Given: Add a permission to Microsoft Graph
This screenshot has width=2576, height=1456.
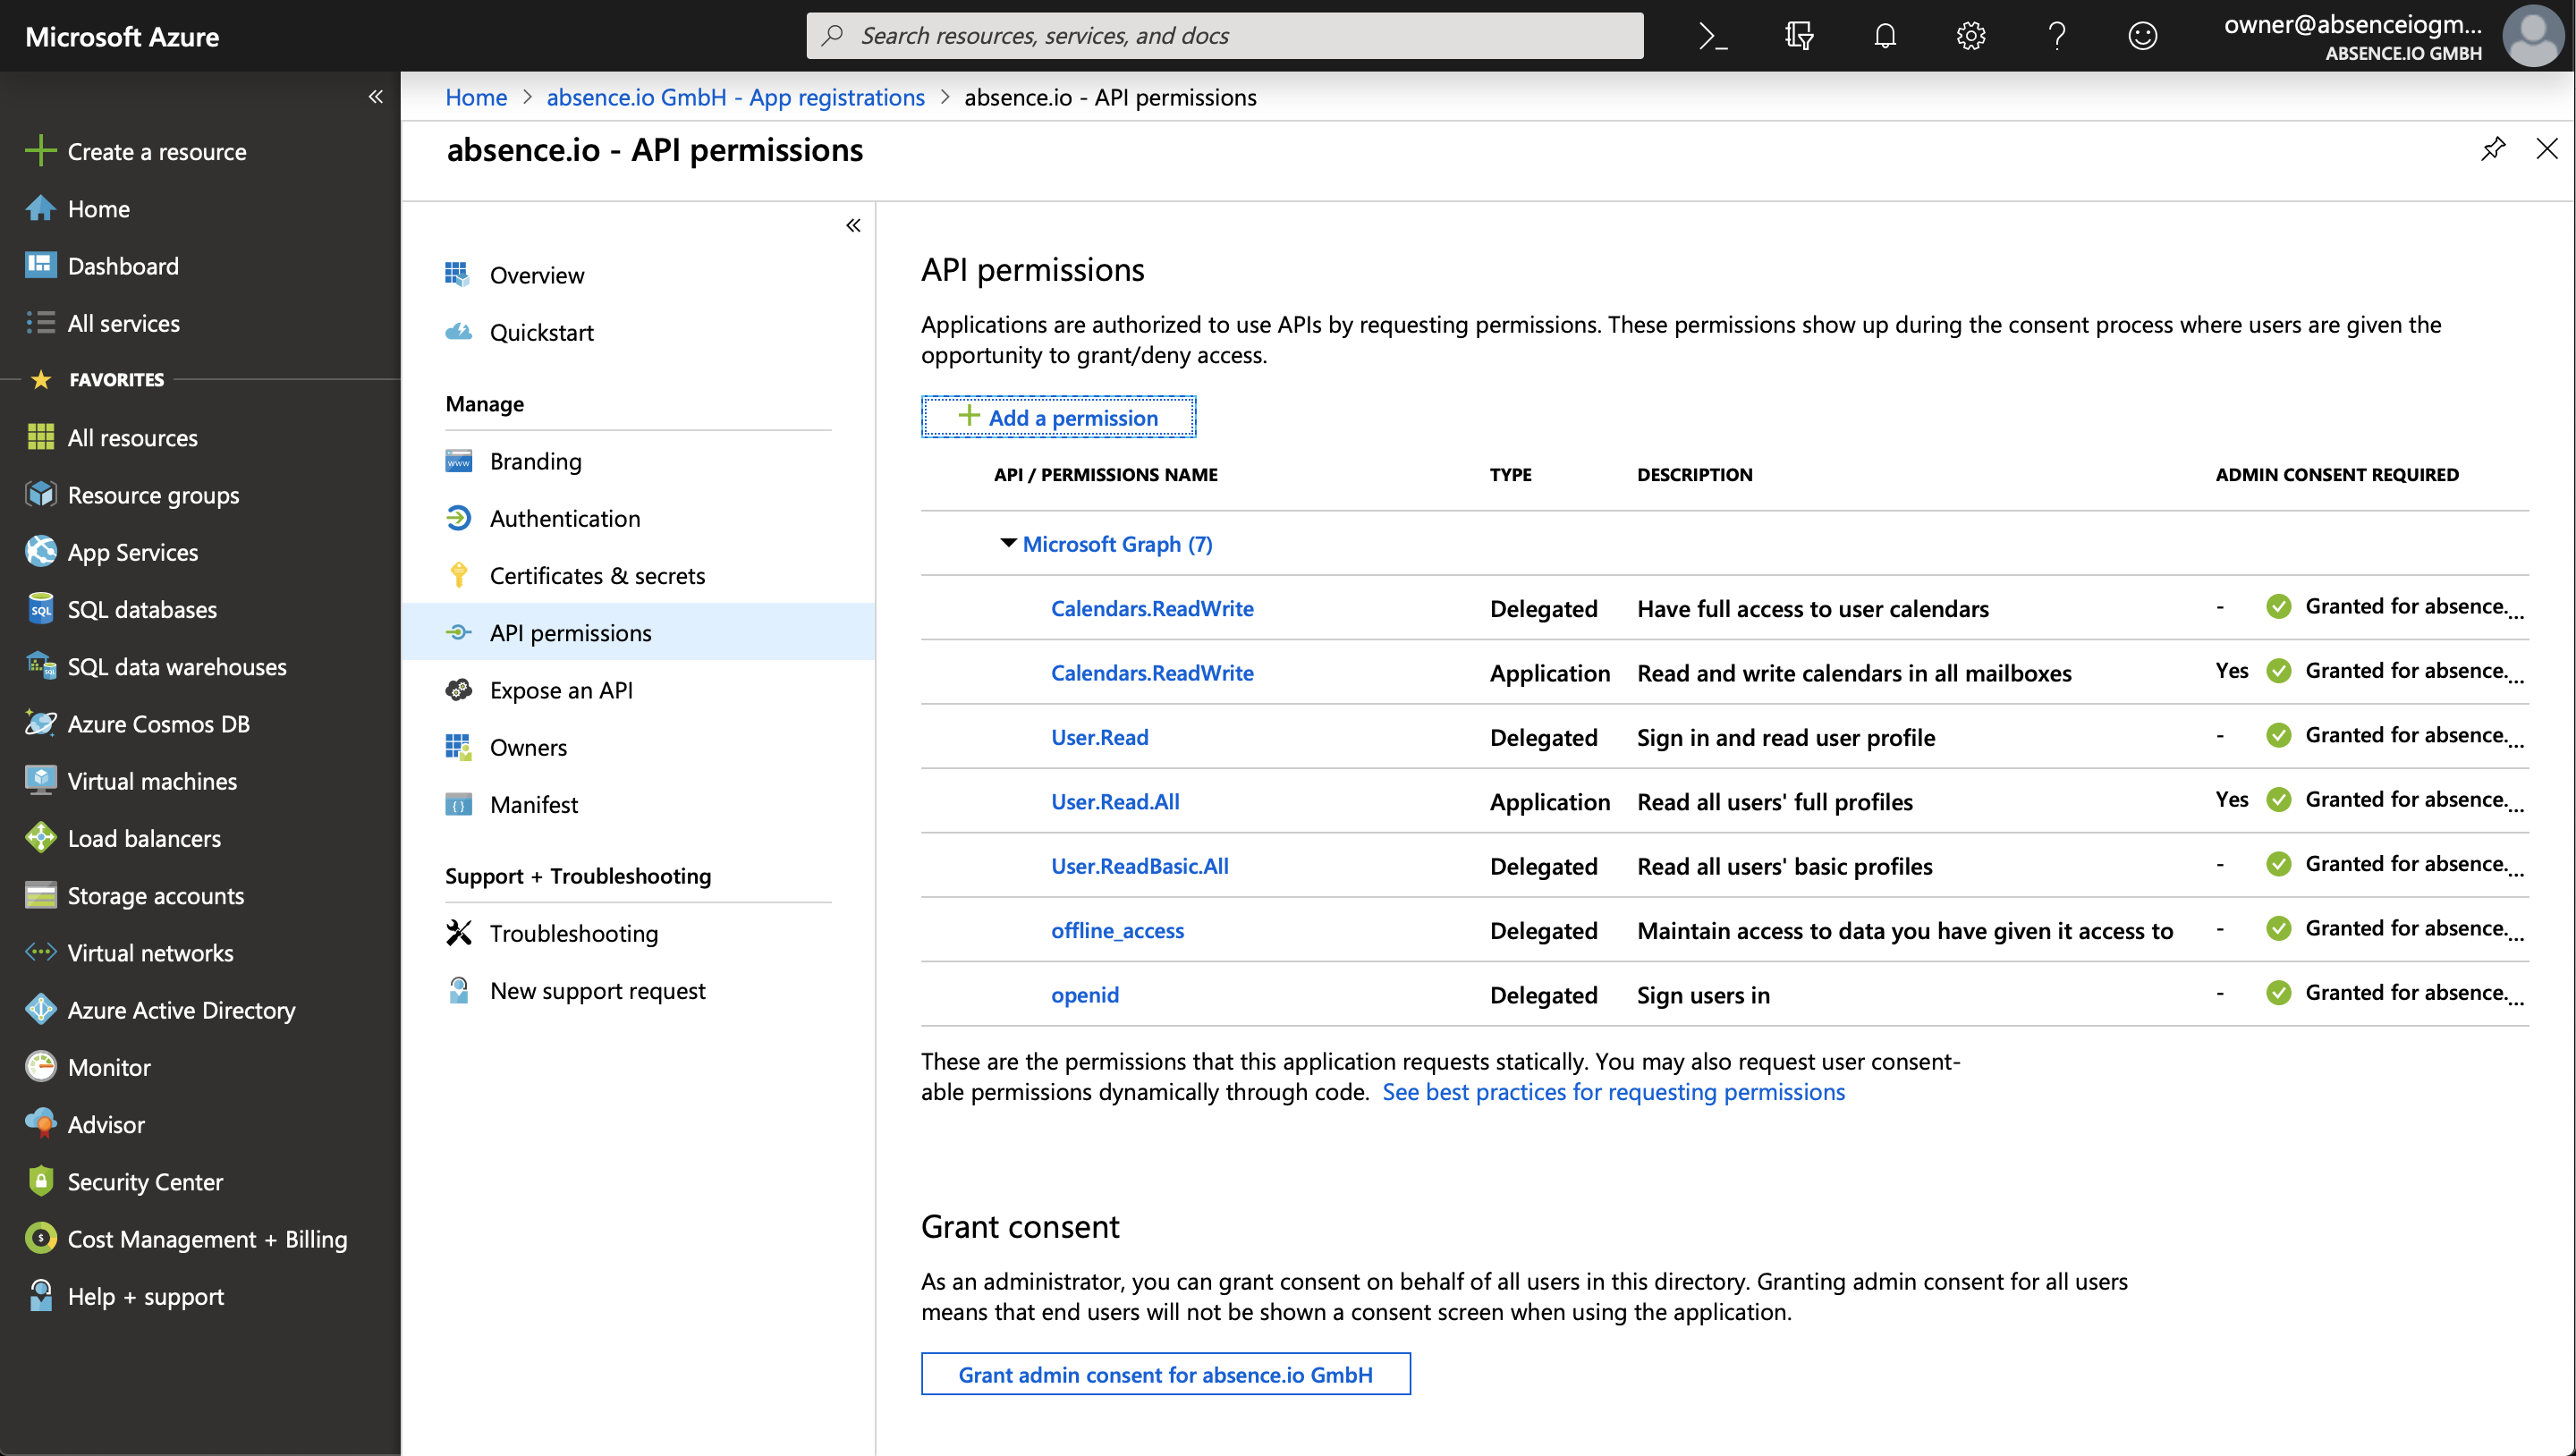Looking at the screenshot, I should point(1058,417).
